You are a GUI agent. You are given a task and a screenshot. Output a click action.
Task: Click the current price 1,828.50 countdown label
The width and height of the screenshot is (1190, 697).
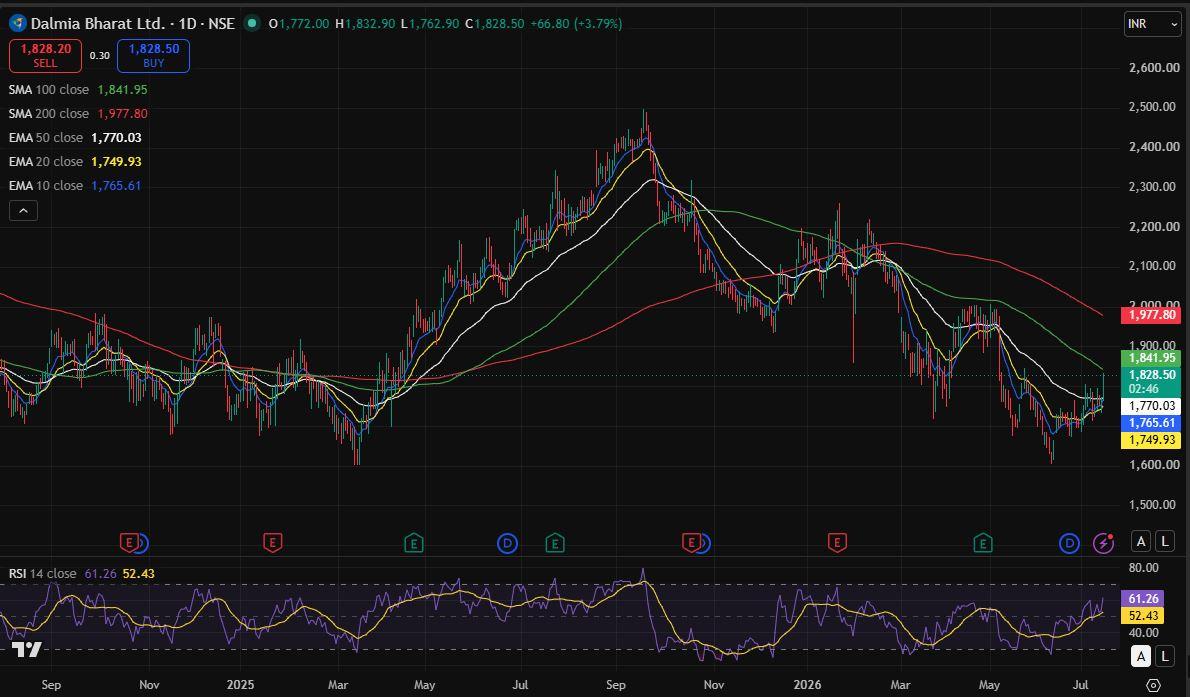[x=1151, y=382]
